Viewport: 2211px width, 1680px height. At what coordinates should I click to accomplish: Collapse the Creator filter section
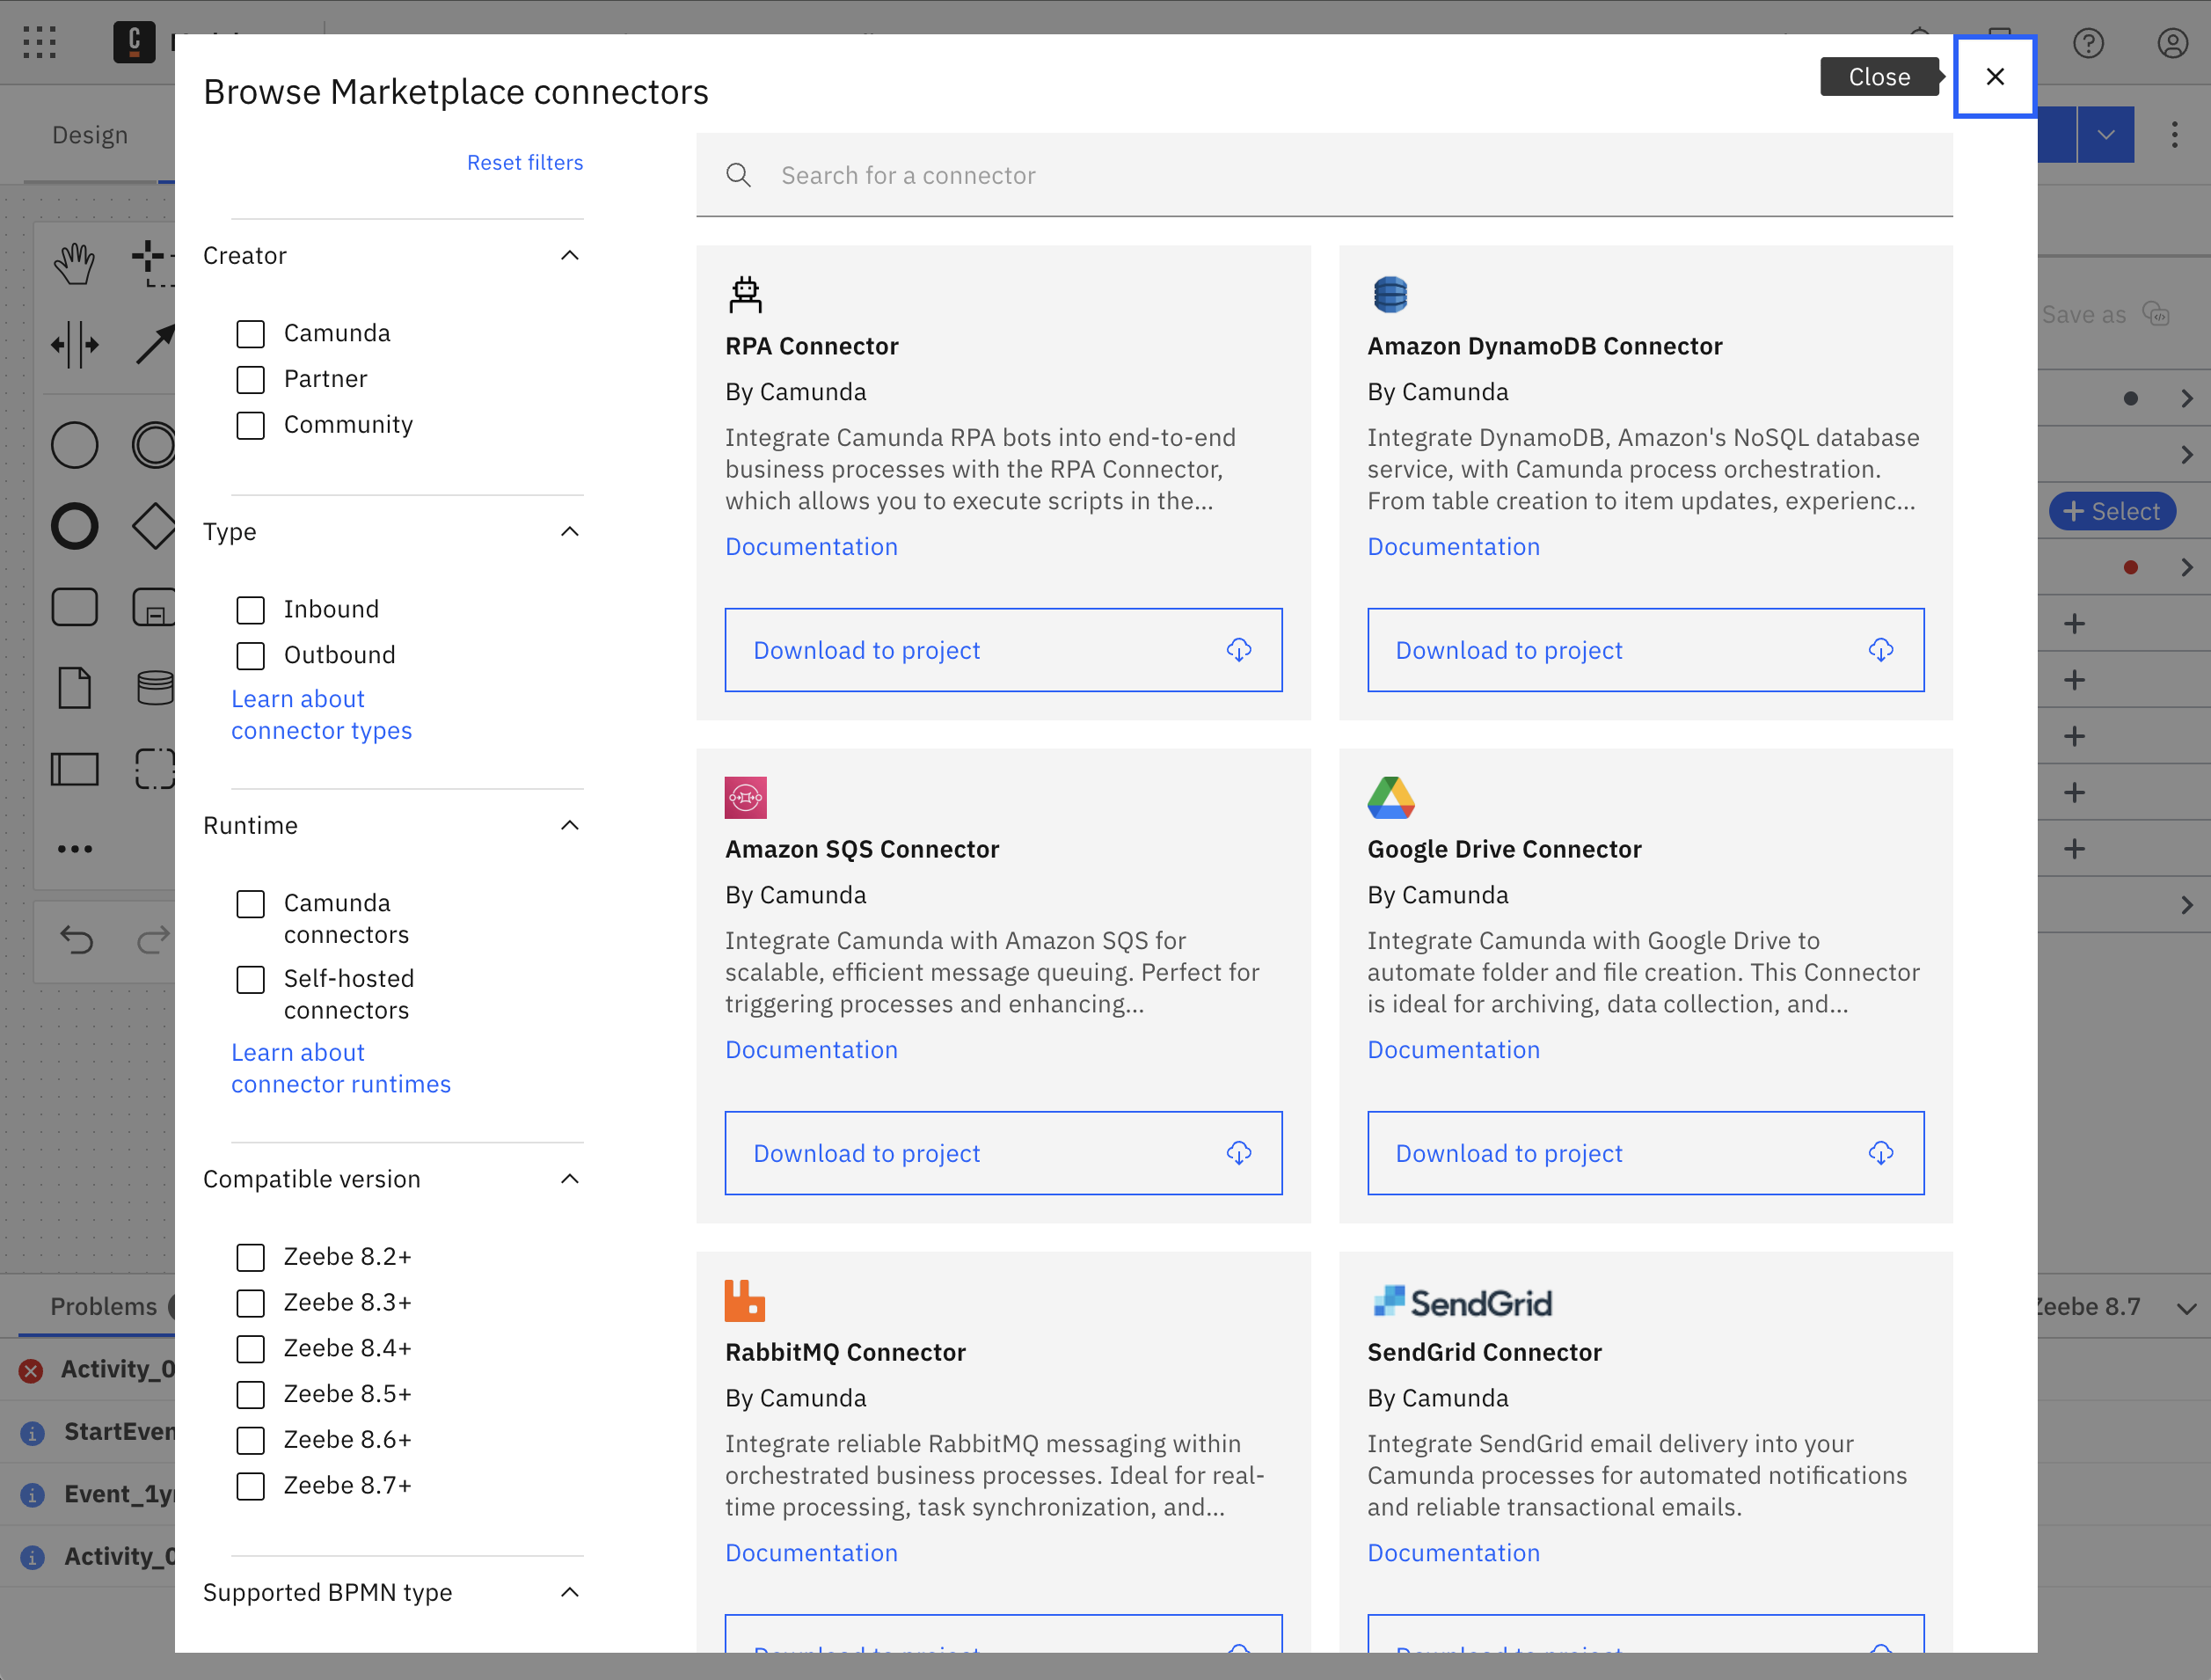[x=570, y=255]
